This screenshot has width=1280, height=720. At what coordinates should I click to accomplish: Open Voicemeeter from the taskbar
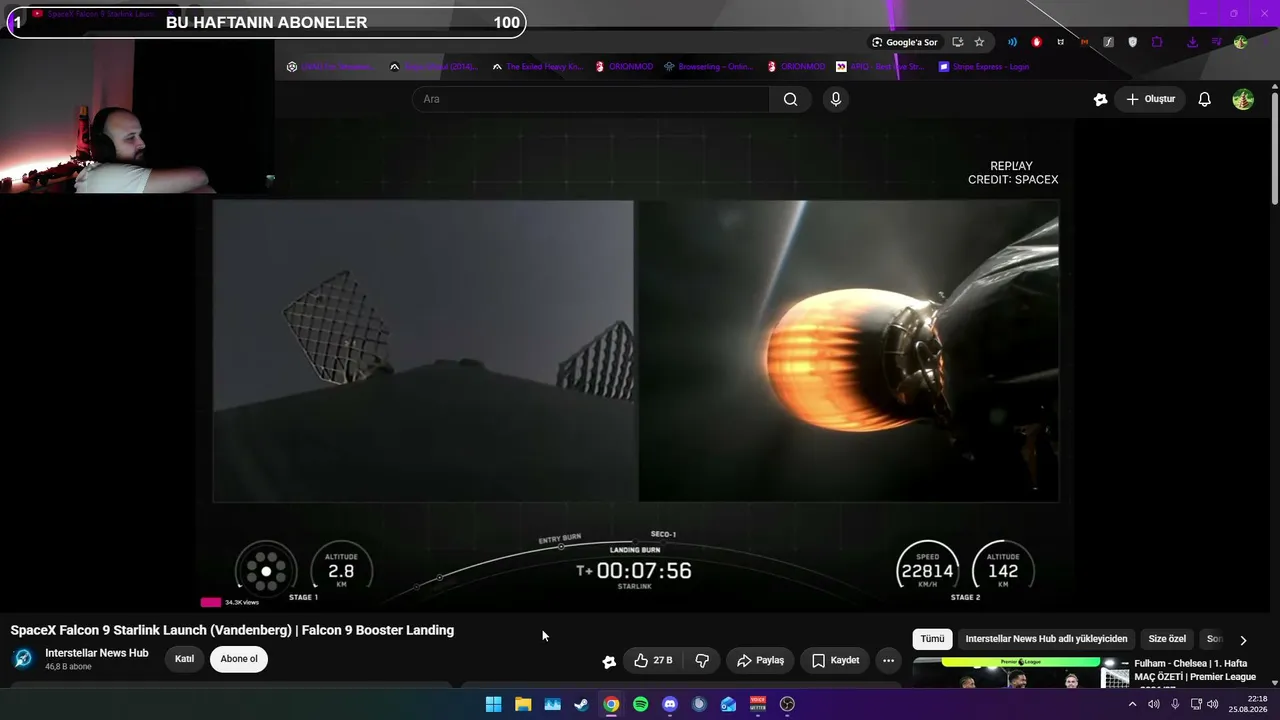pos(758,704)
